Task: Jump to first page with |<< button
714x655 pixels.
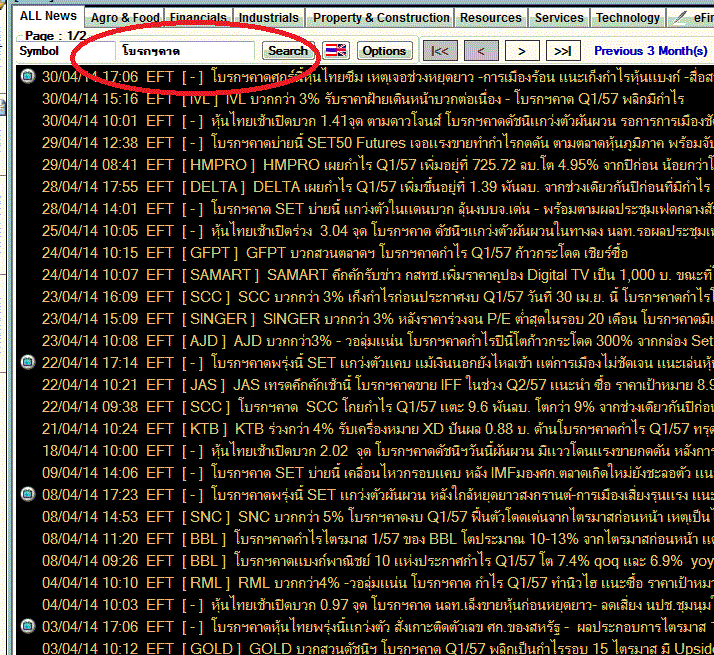Action: (x=440, y=51)
